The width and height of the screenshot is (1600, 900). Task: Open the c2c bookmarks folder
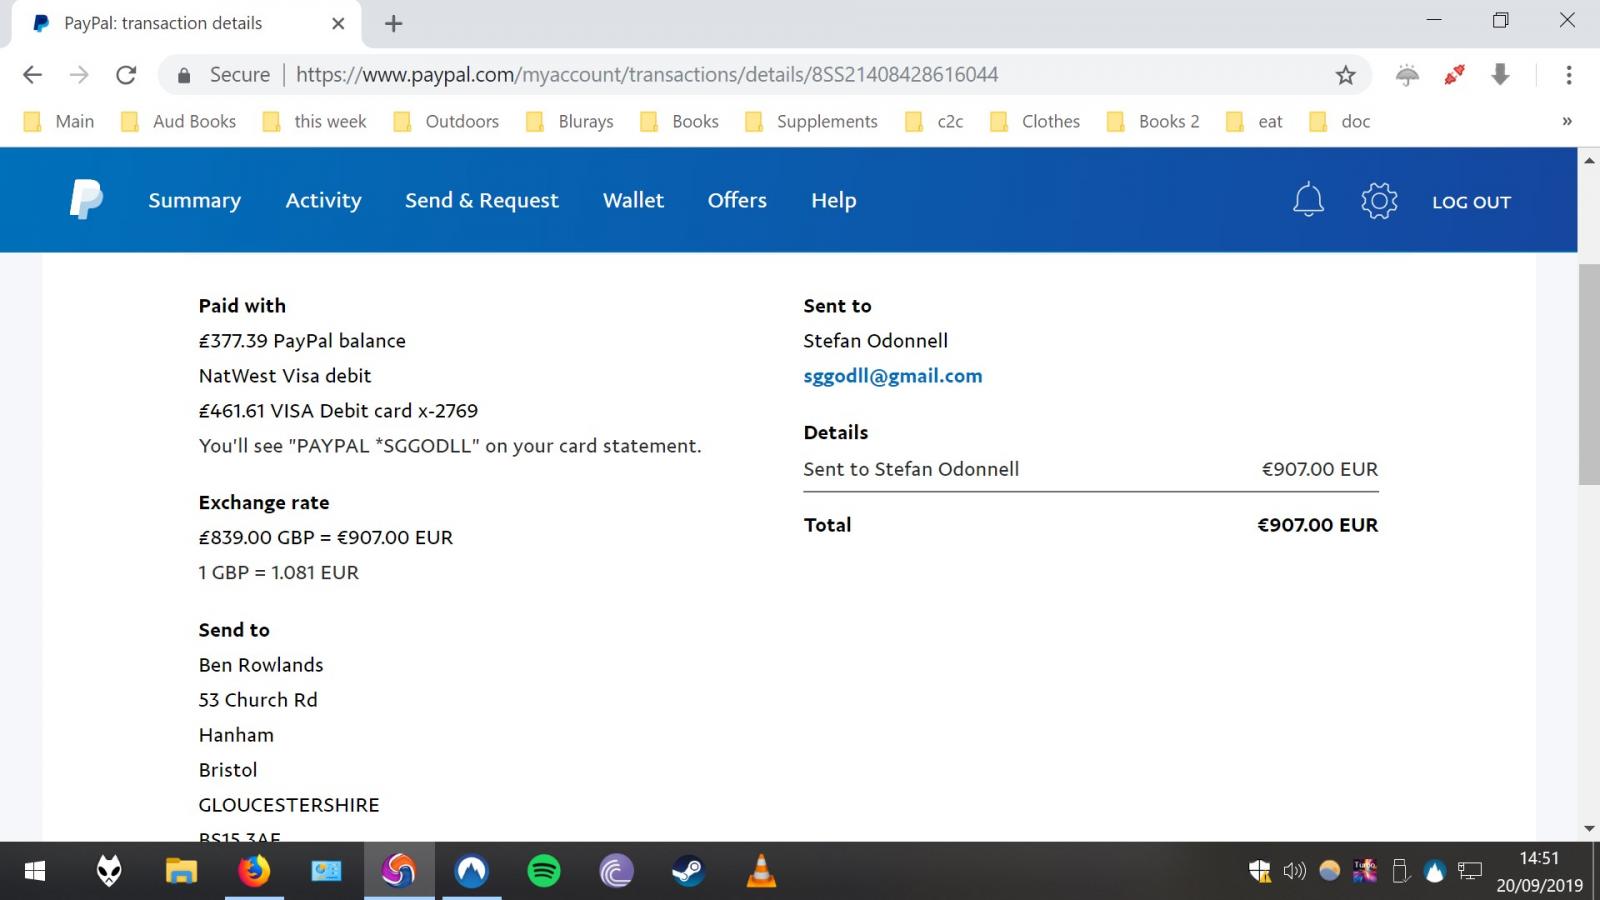[x=934, y=121]
